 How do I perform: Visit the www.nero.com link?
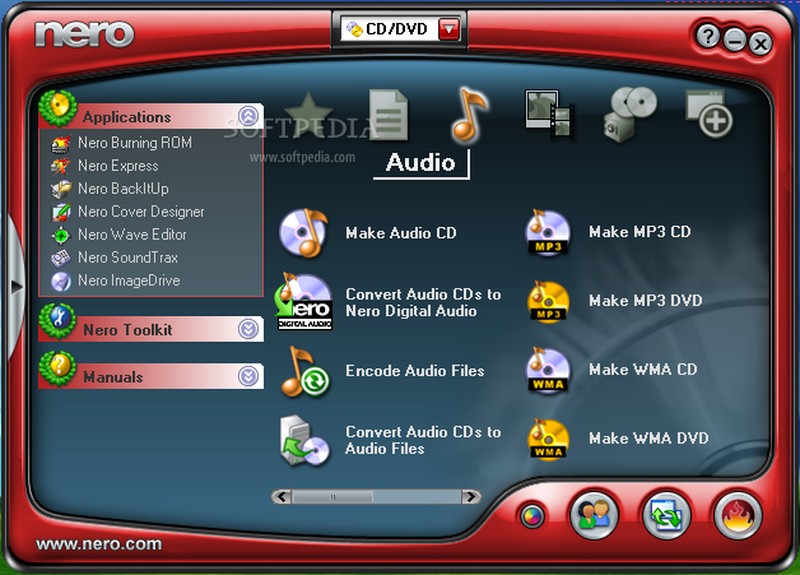coord(98,544)
